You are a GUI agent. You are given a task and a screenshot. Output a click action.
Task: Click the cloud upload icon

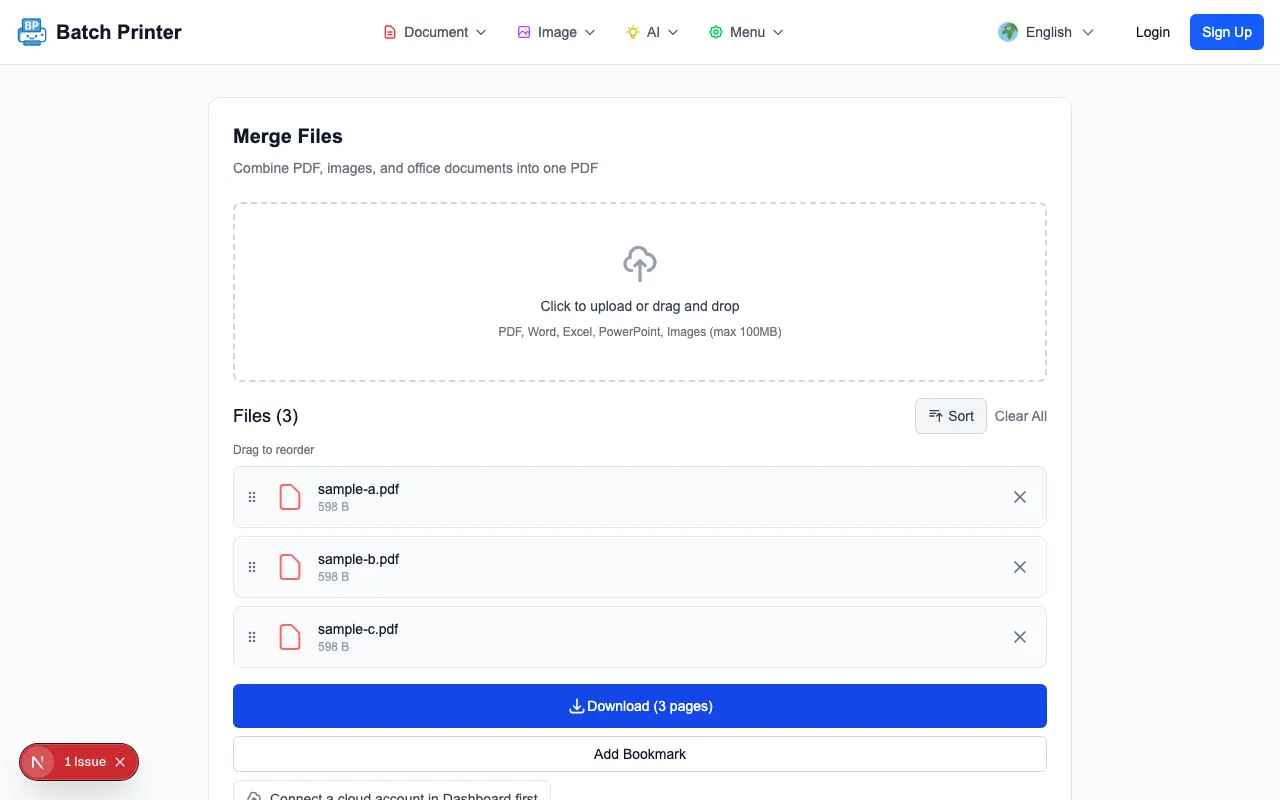[x=640, y=264]
